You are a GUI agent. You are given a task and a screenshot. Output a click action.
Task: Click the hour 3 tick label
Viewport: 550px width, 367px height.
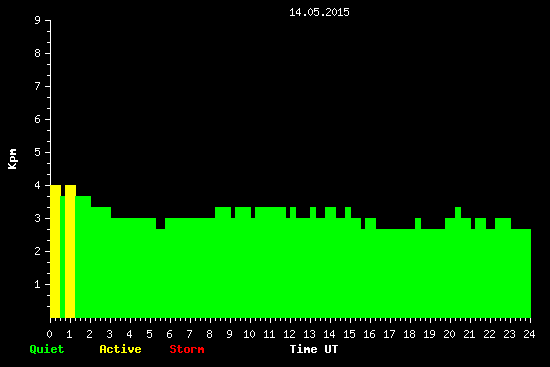point(110,334)
